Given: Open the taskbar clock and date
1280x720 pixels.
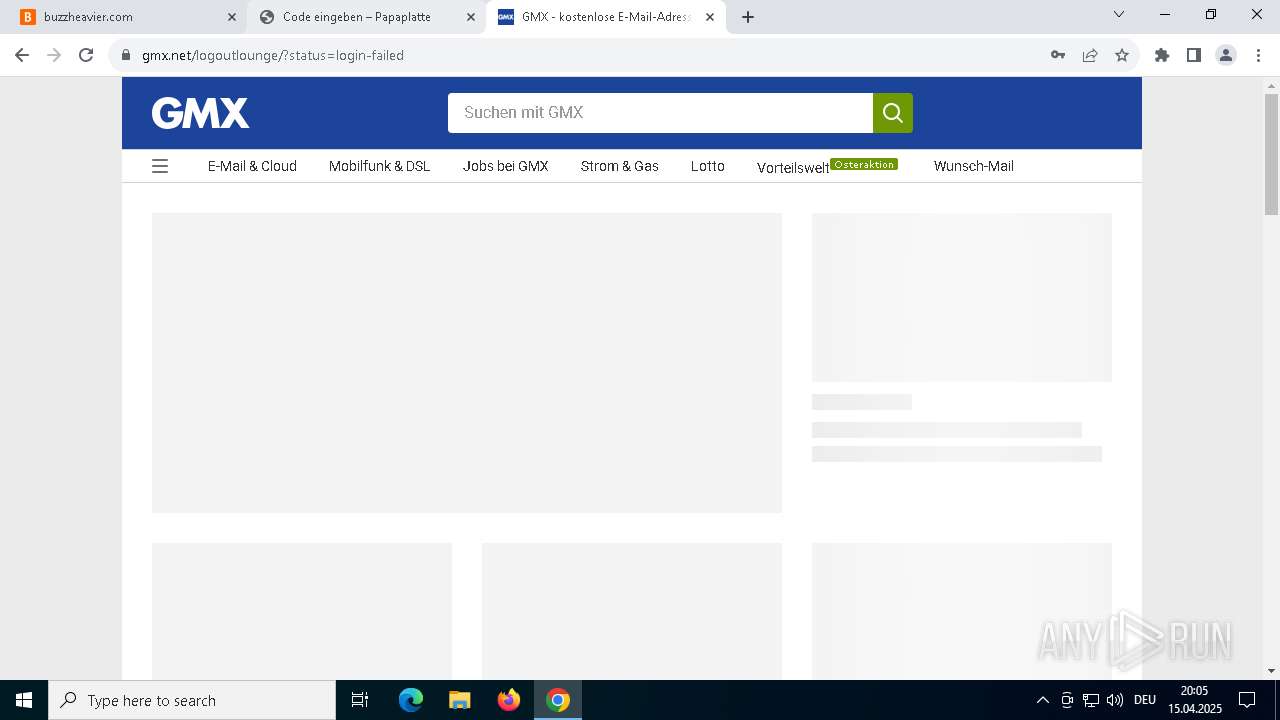Looking at the screenshot, I should (x=1194, y=700).
